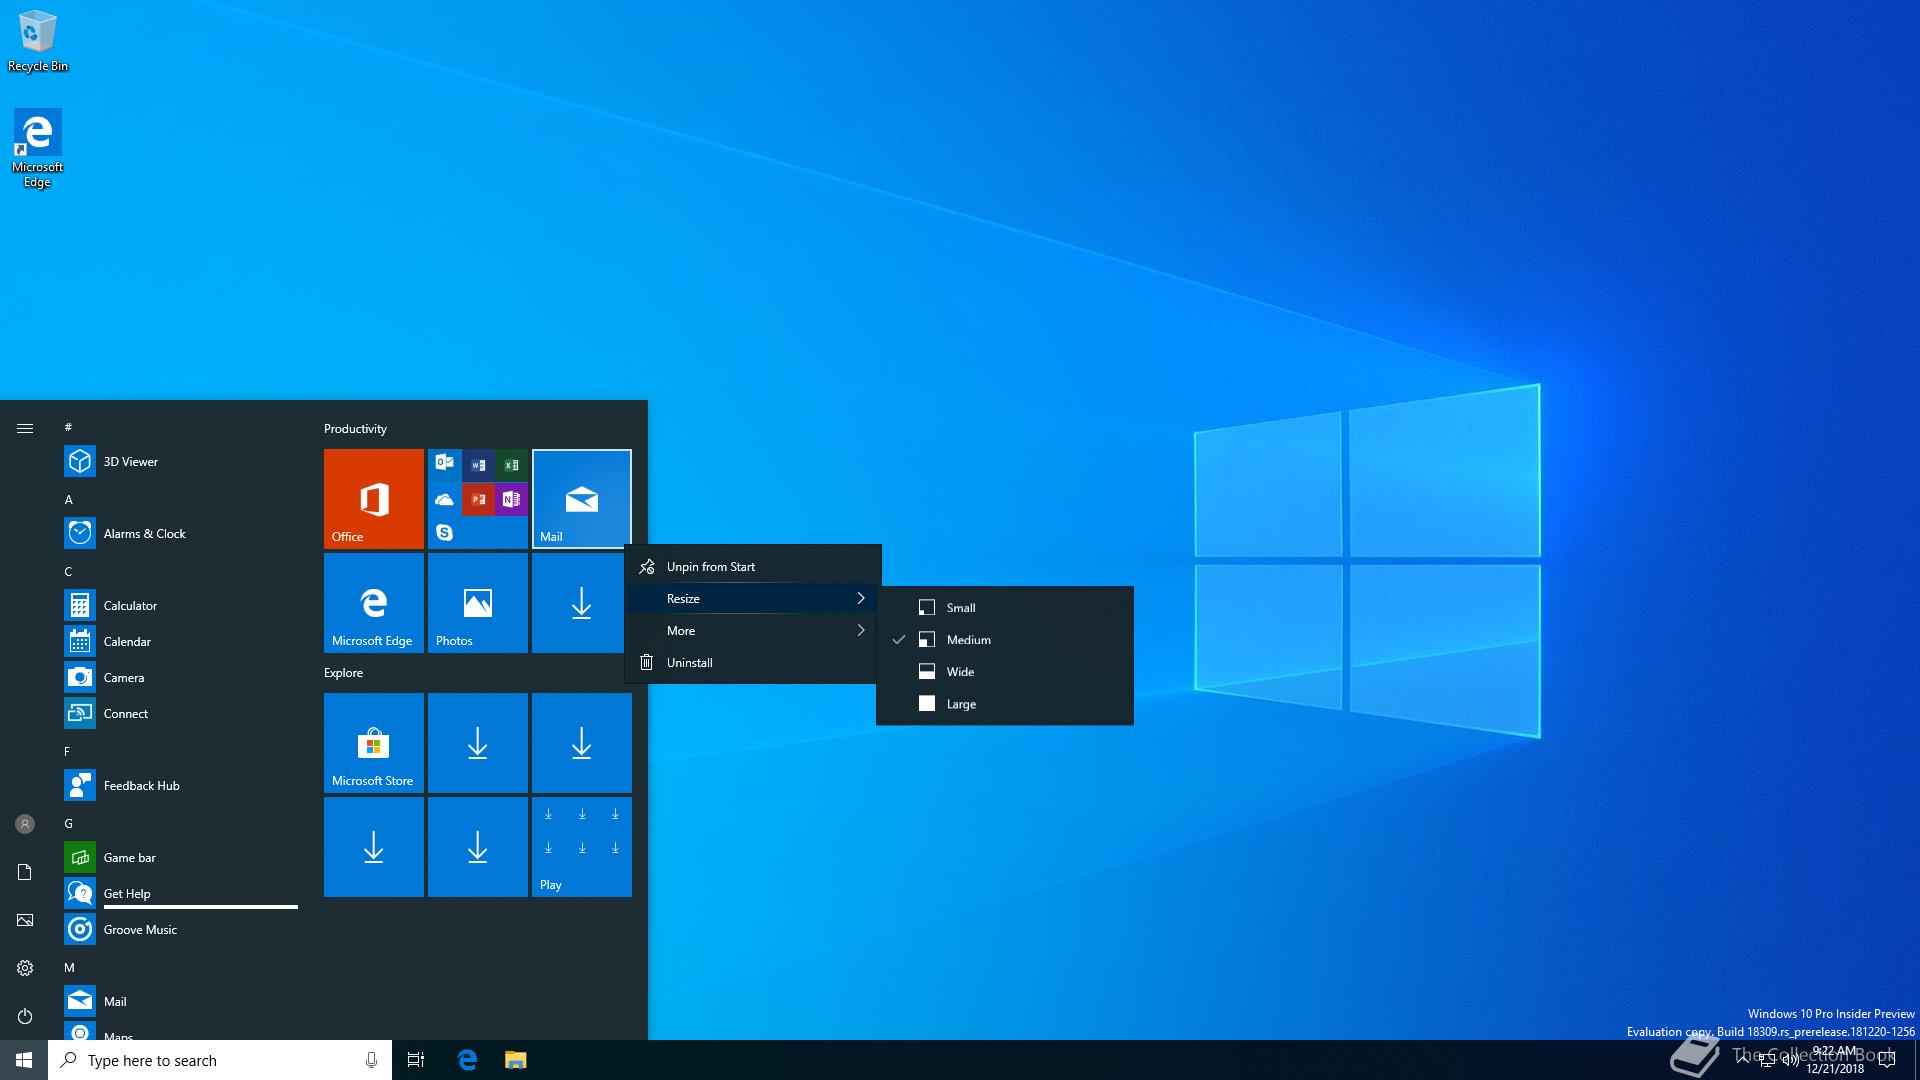
Task: Click the Outlook icon in Office folder tile
Action: pyautogui.click(x=445, y=463)
